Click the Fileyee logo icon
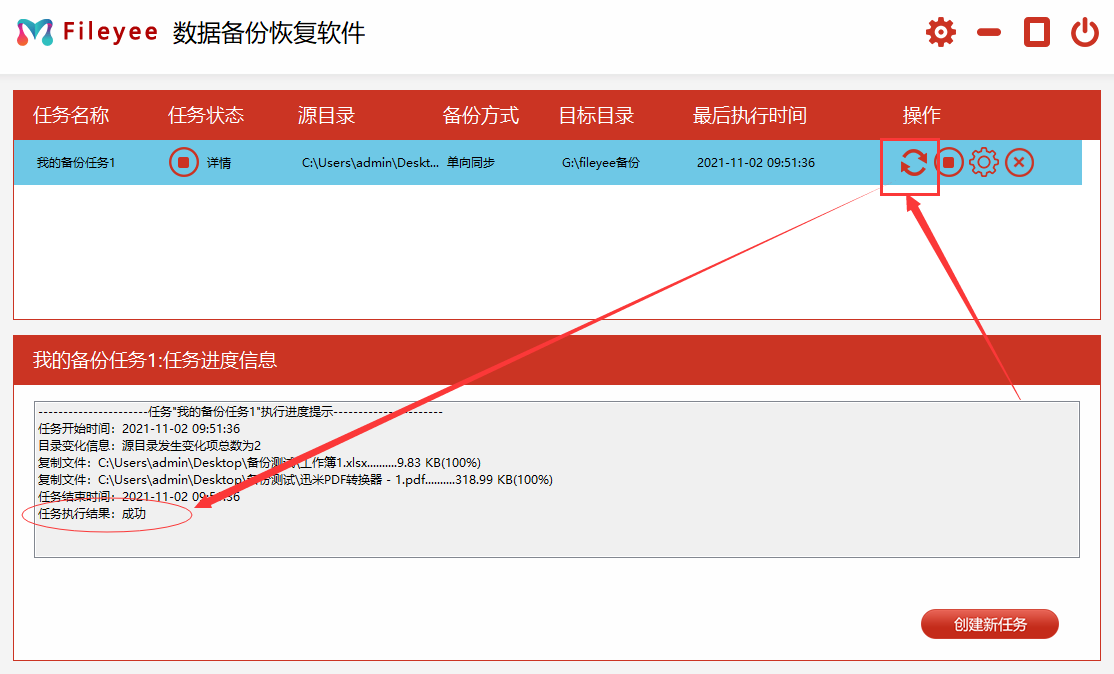The height and width of the screenshot is (674, 1114). point(35,32)
